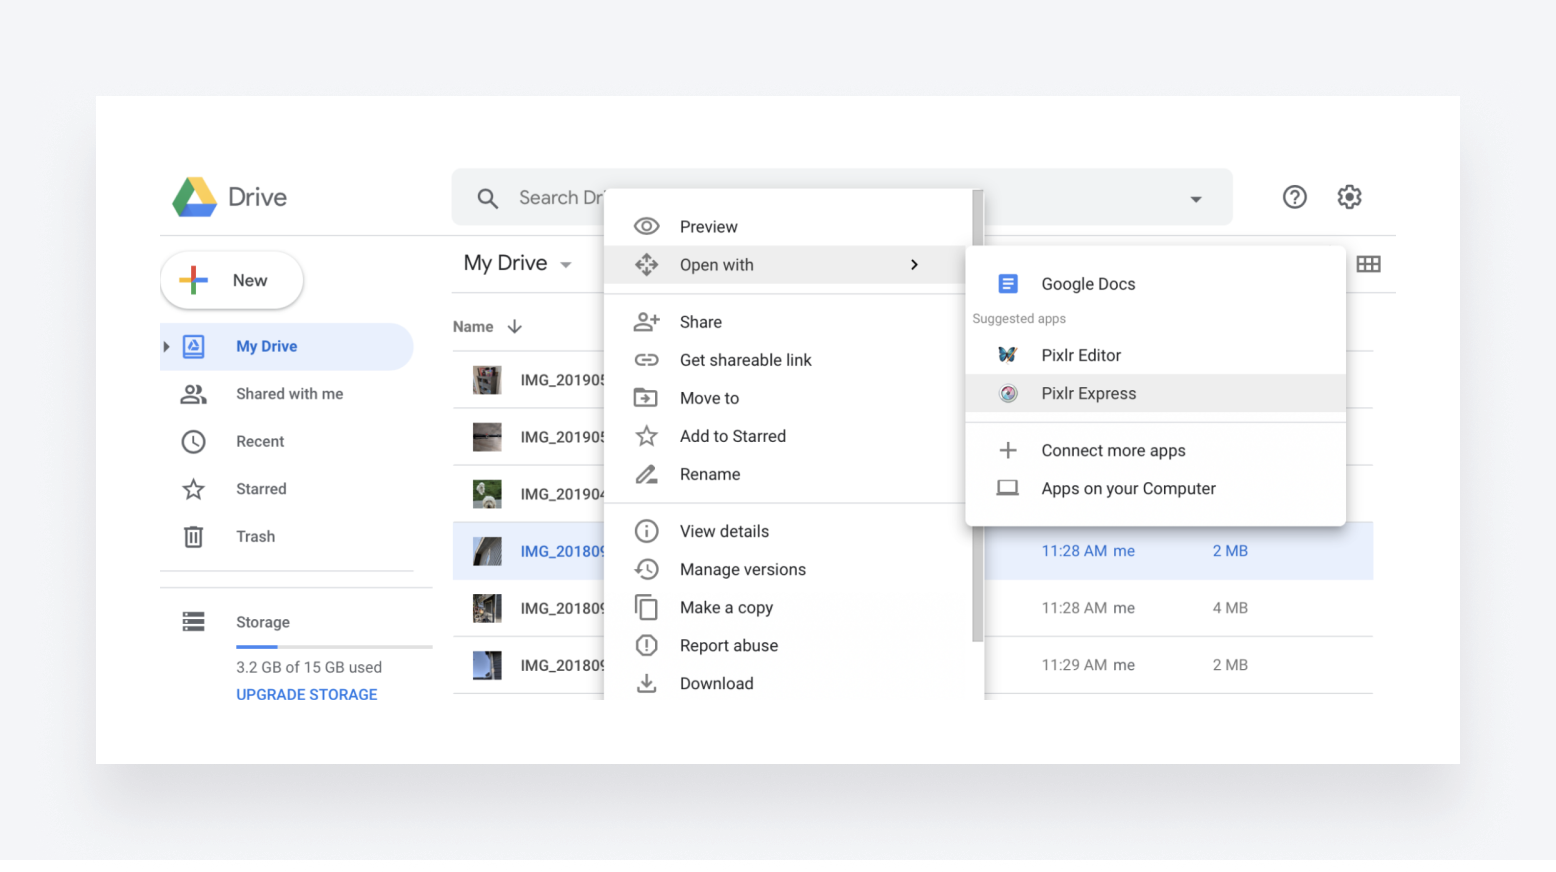The height and width of the screenshot is (872, 1556).
Task: Open selected image with Pixlr Express
Action: [x=1088, y=393]
